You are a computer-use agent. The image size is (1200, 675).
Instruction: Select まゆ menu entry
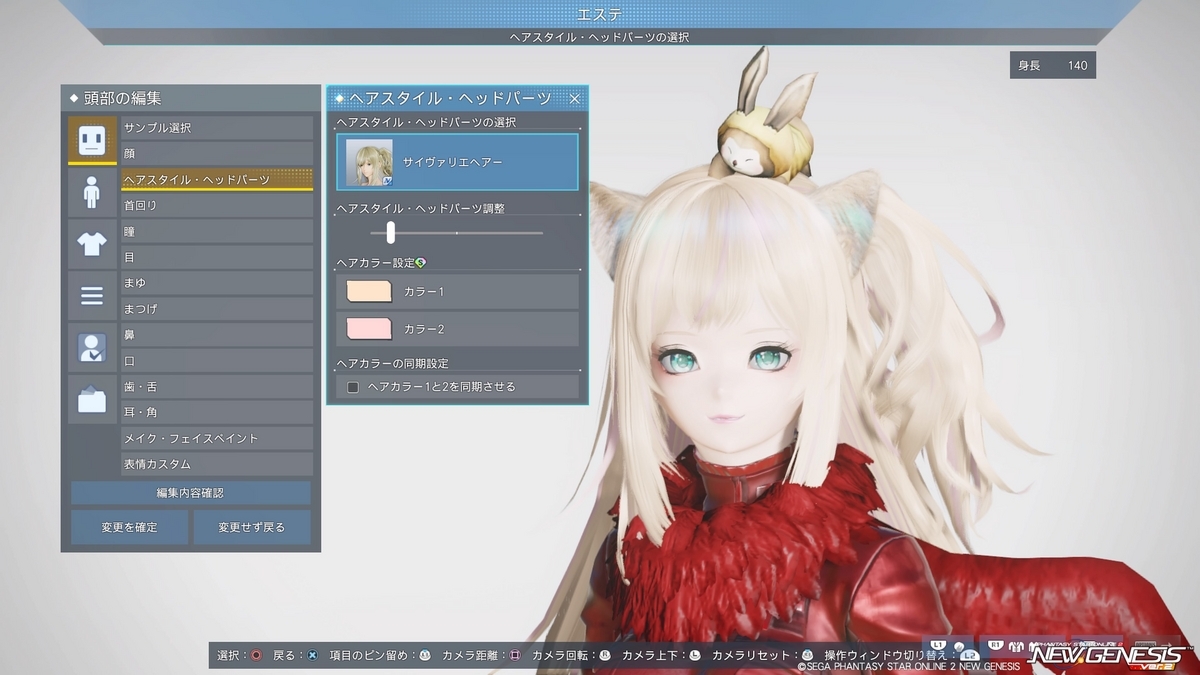pyautogui.click(x=217, y=283)
